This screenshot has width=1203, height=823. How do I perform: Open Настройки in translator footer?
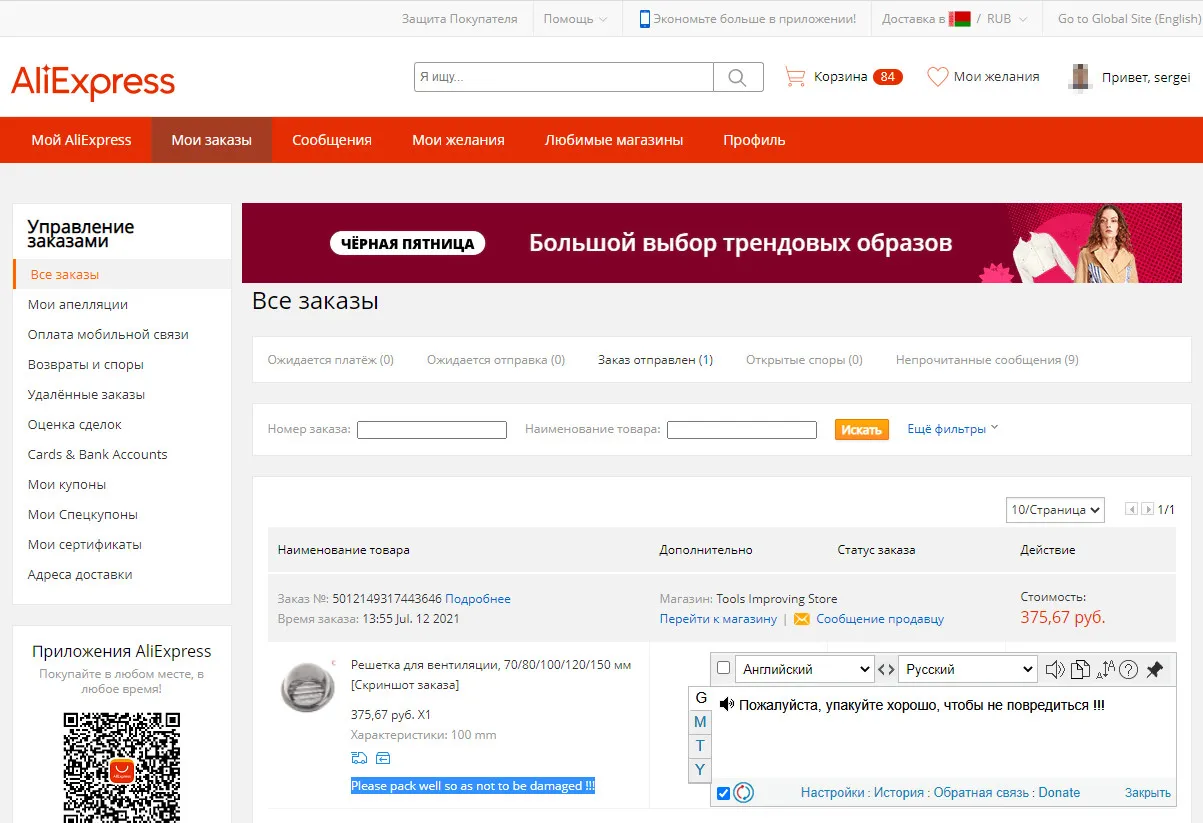833,793
